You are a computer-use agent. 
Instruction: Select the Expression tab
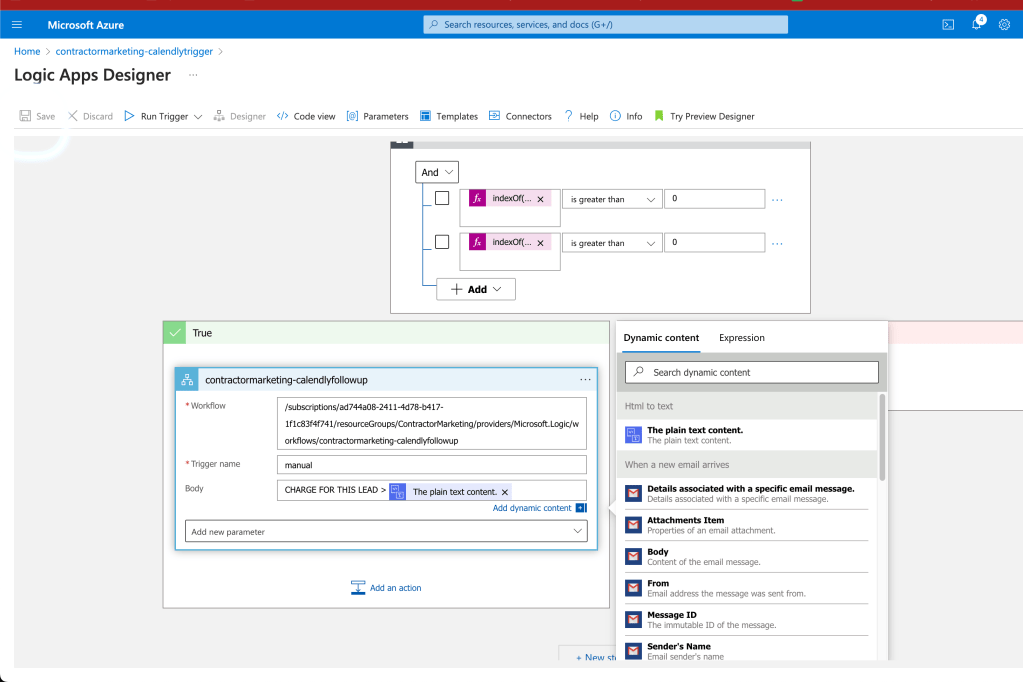coord(741,337)
